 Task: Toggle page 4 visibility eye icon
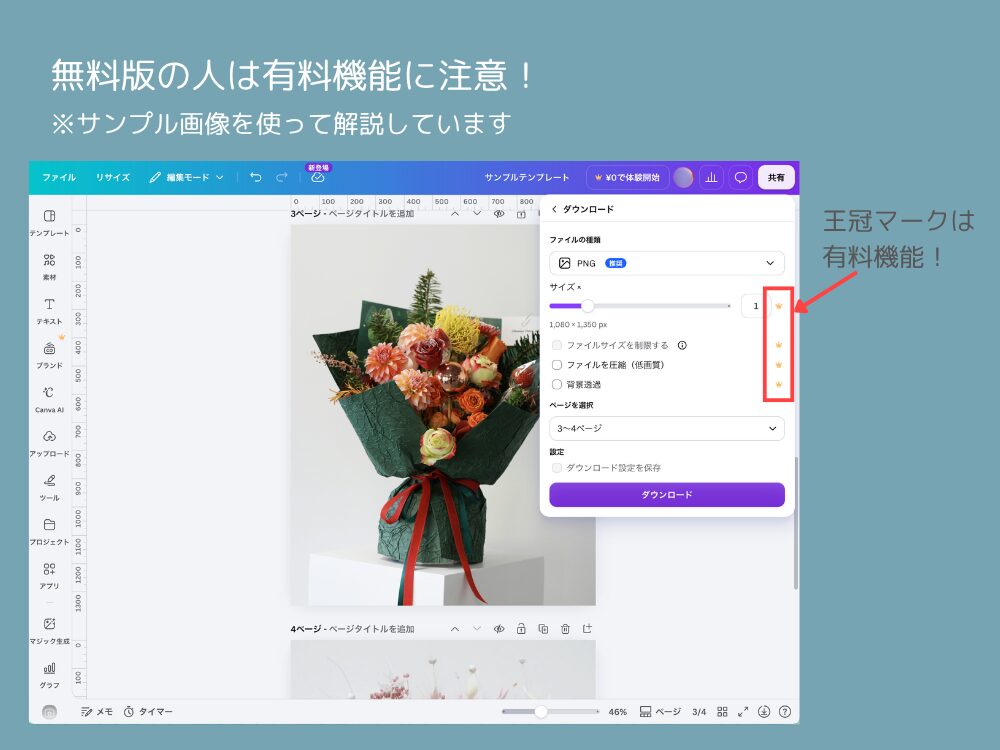point(499,629)
